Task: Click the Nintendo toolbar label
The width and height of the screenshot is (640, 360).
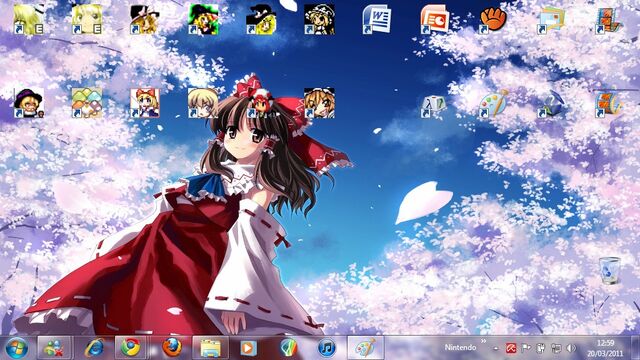Action: (460, 347)
